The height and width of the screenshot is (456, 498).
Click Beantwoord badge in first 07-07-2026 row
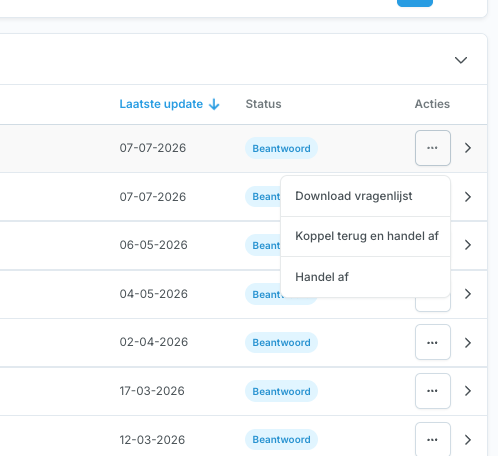coord(281,148)
